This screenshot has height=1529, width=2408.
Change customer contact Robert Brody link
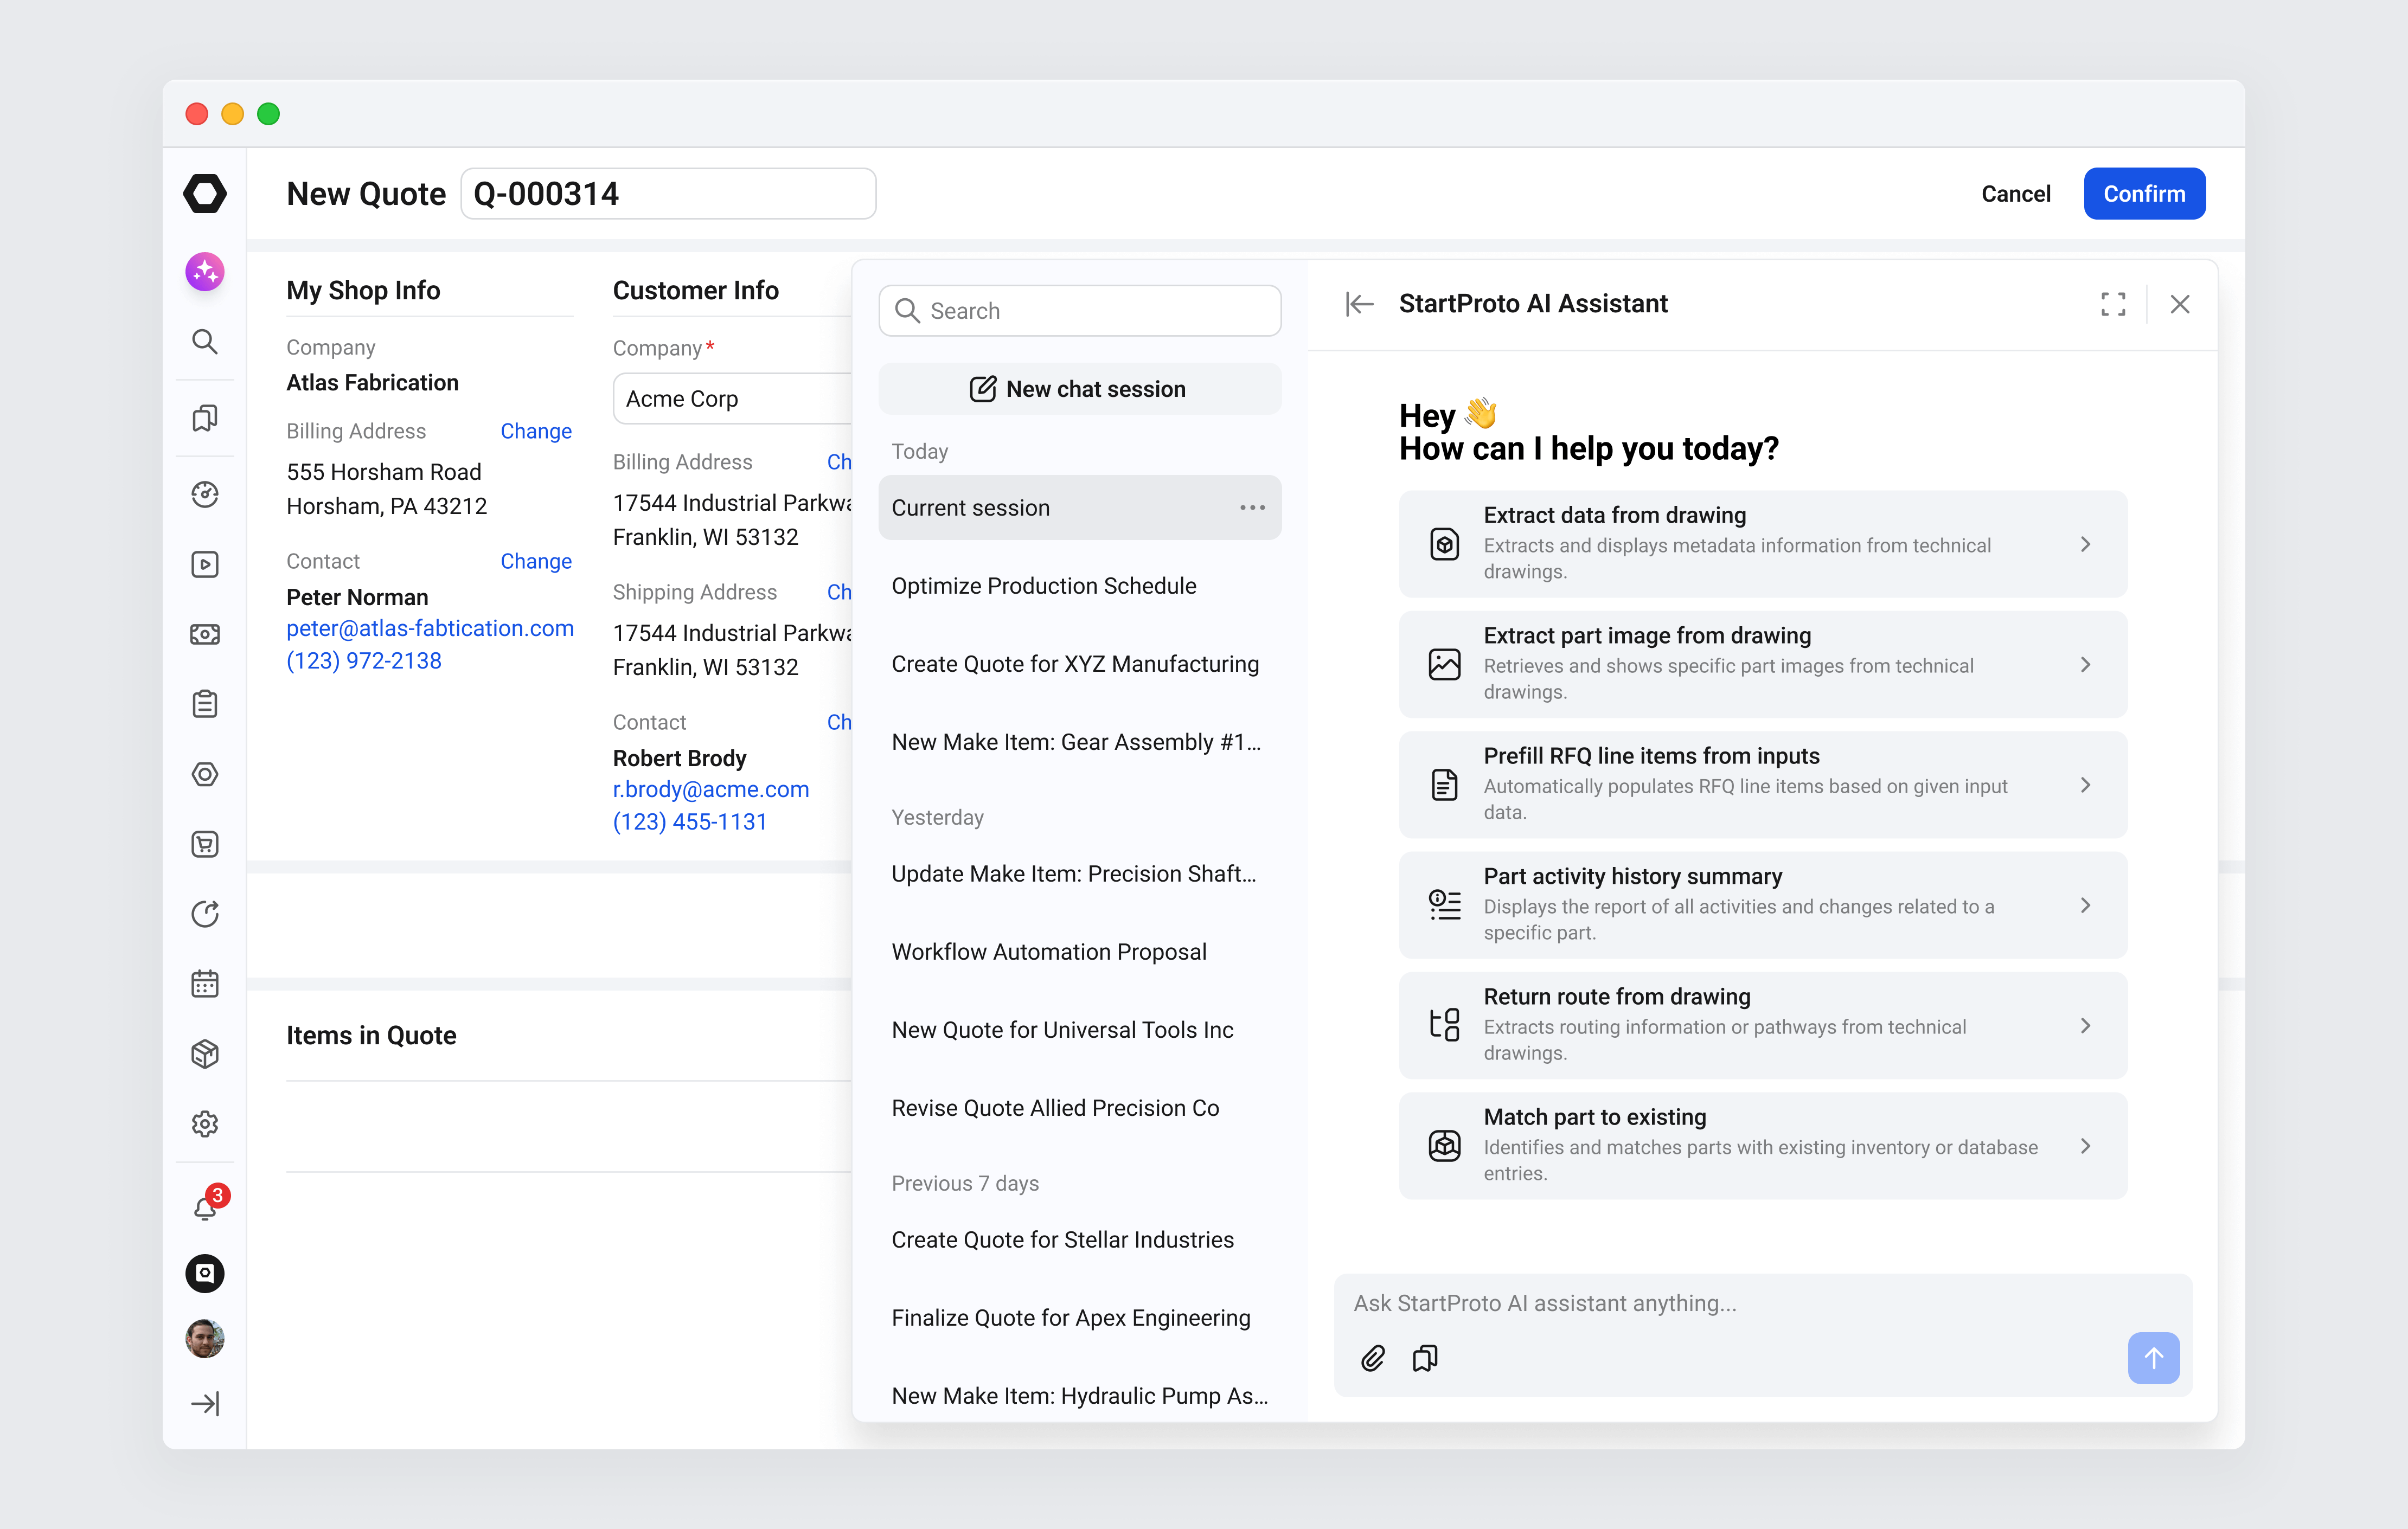click(x=839, y=722)
